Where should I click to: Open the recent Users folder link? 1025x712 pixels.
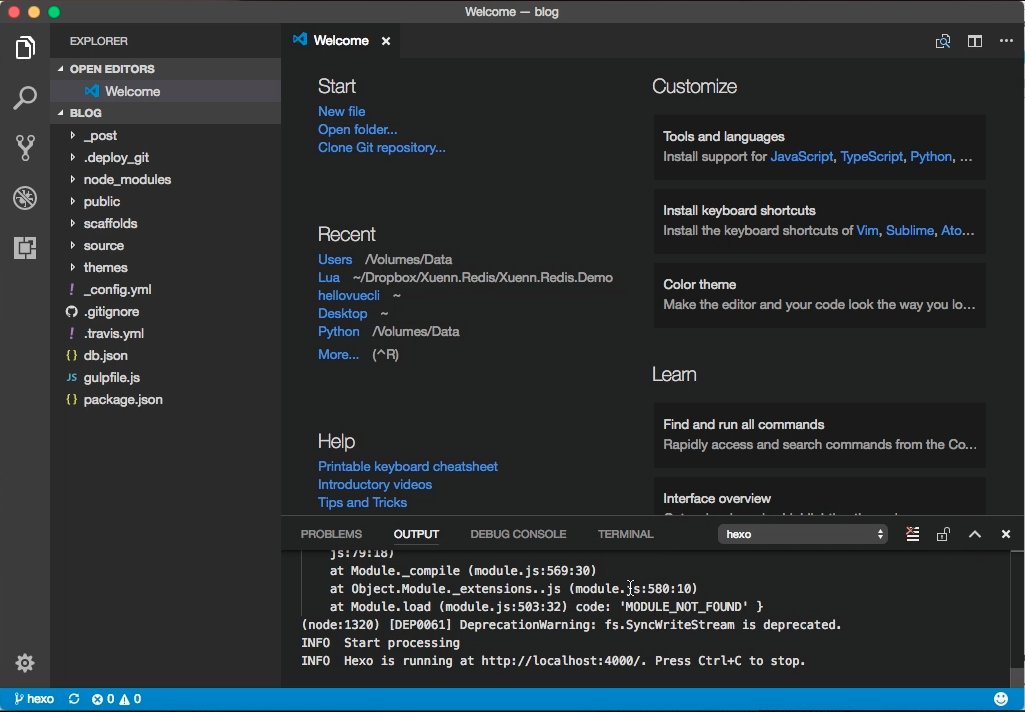click(x=335, y=260)
